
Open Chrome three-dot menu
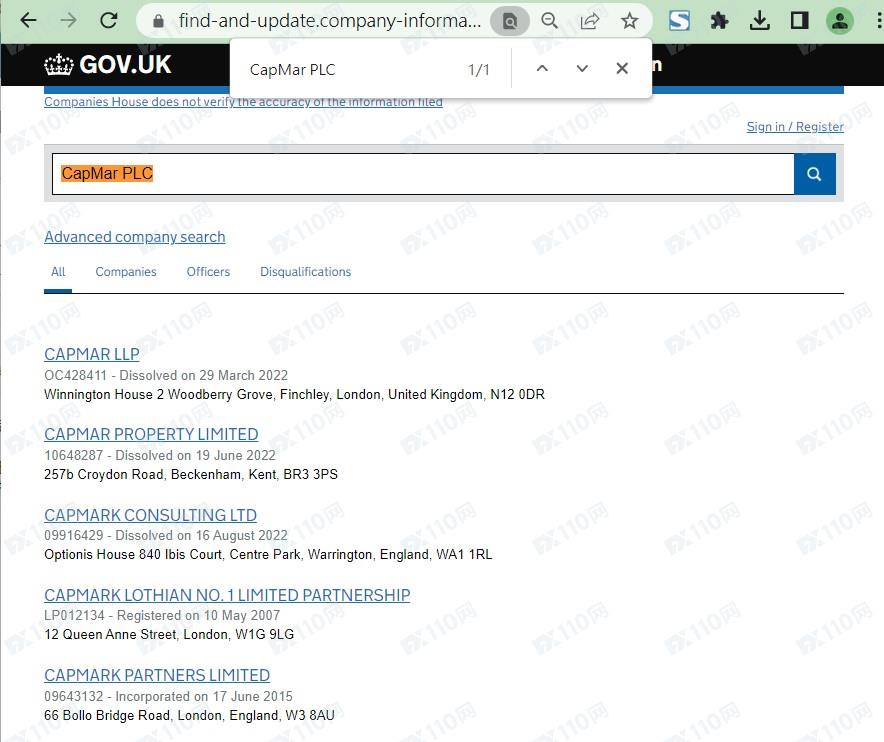(872, 20)
